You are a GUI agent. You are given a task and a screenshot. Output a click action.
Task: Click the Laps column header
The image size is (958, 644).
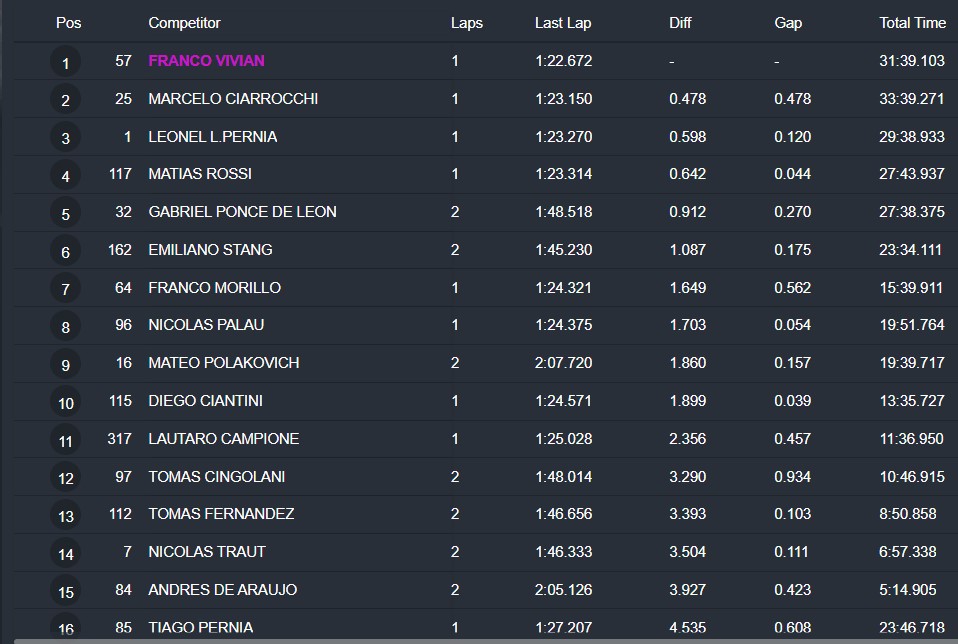tap(466, 23)
